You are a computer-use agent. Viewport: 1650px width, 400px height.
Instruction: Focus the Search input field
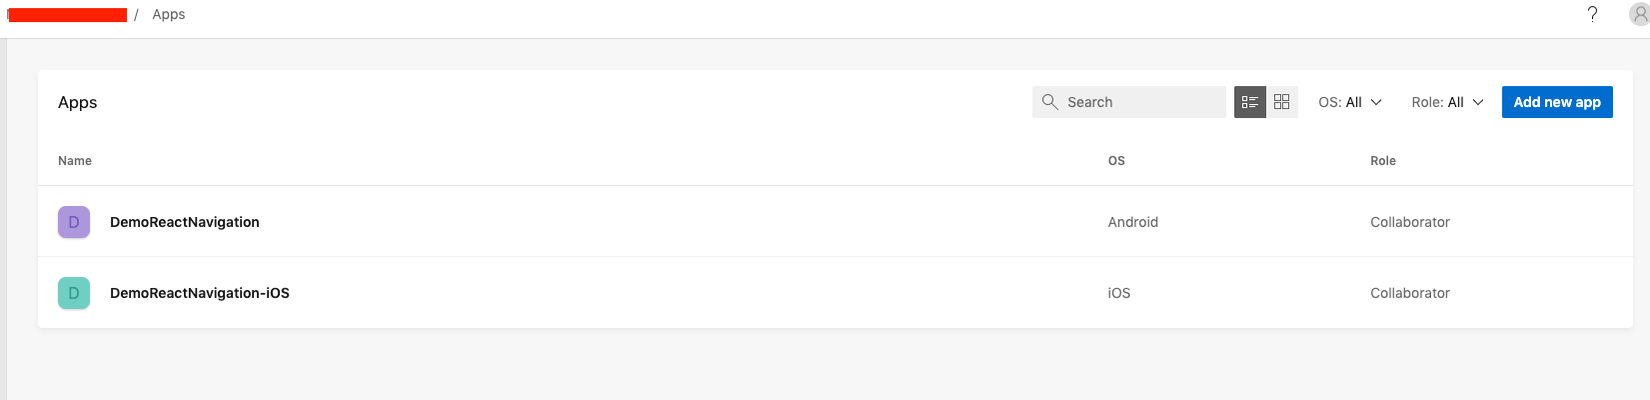click(1140, 102)
